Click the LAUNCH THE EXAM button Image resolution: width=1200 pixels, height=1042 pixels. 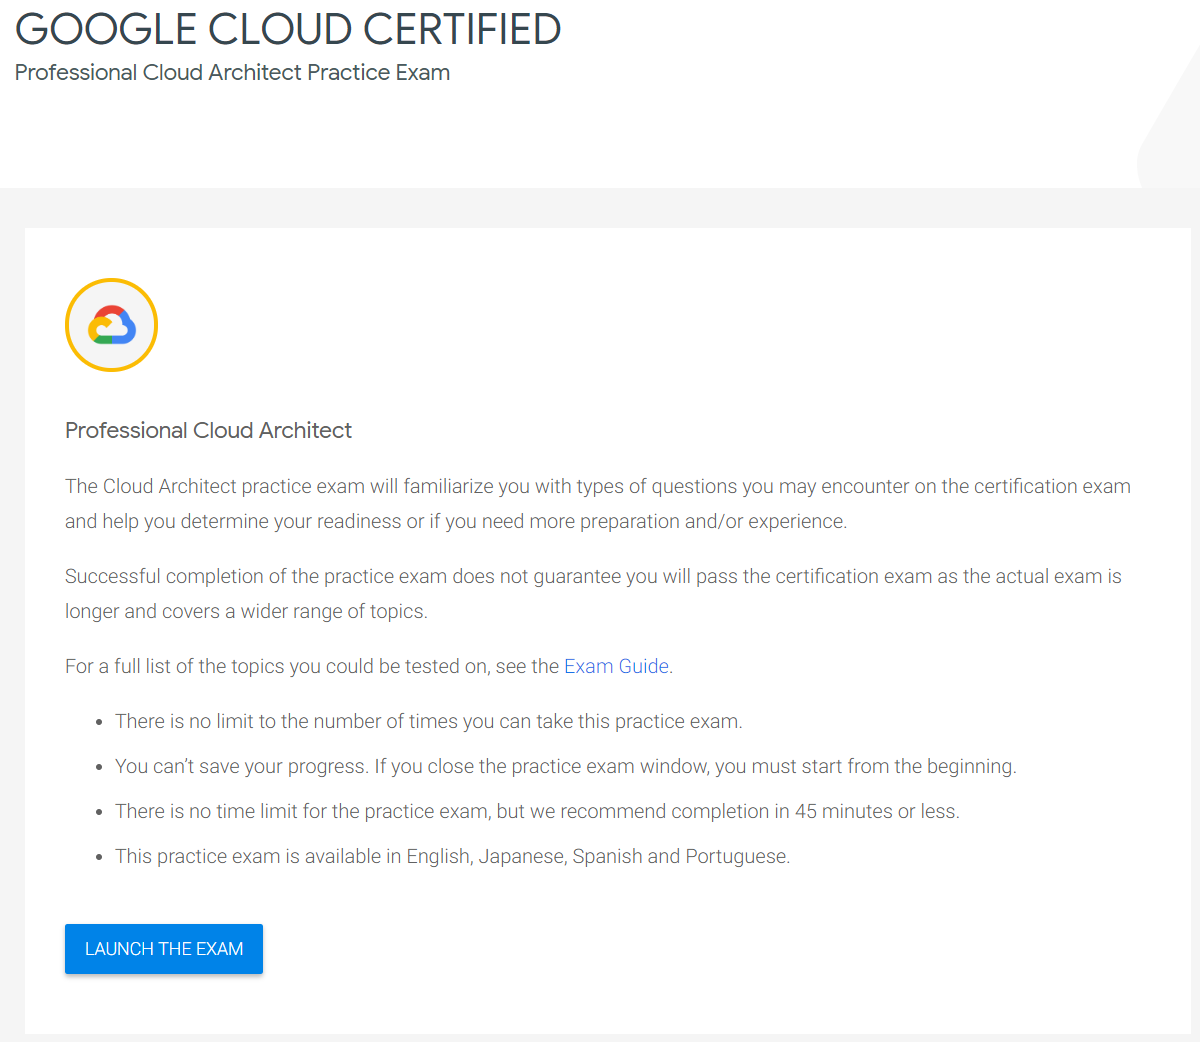click(x=164, y=949)
